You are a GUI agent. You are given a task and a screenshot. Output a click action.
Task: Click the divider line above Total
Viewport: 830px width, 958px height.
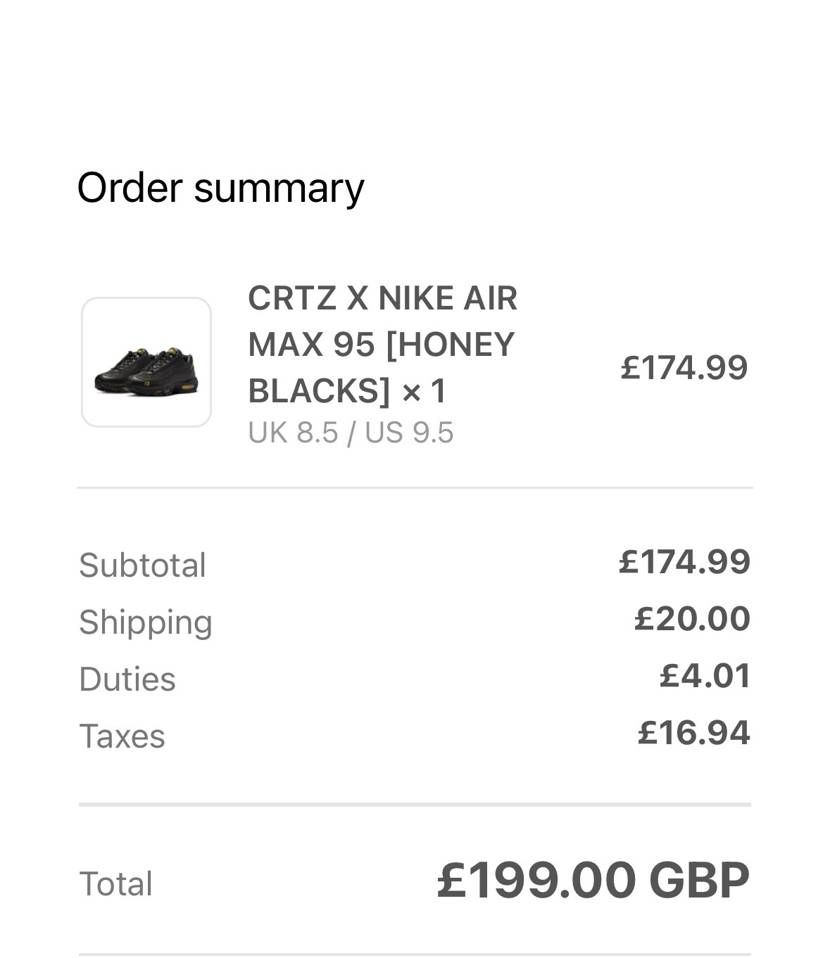pos(415,804)
